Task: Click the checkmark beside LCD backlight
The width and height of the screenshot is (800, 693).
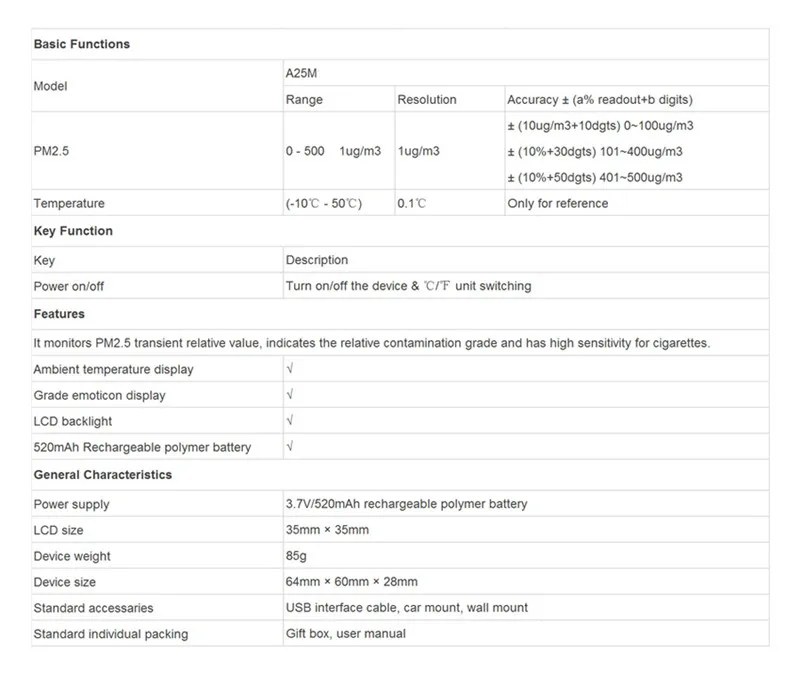Action: click(x=290, y=421)
